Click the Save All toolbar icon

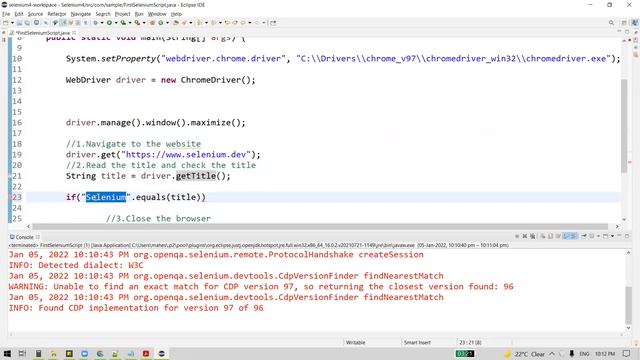pos(27,23)
